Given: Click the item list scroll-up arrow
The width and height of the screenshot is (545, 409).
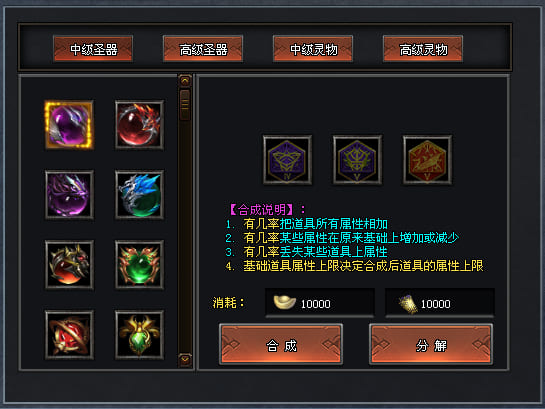Looking at the screenshot, I should click(x=185, y=81).
